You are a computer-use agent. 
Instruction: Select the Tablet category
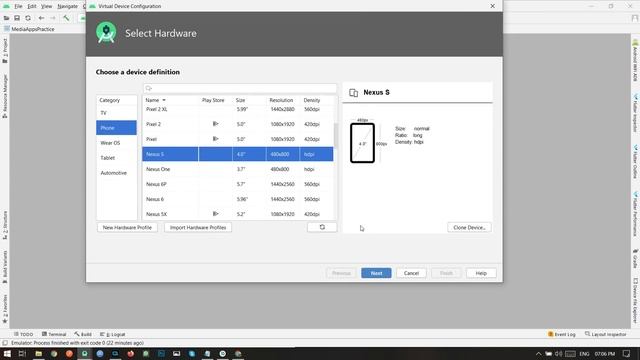click(116, 158)
